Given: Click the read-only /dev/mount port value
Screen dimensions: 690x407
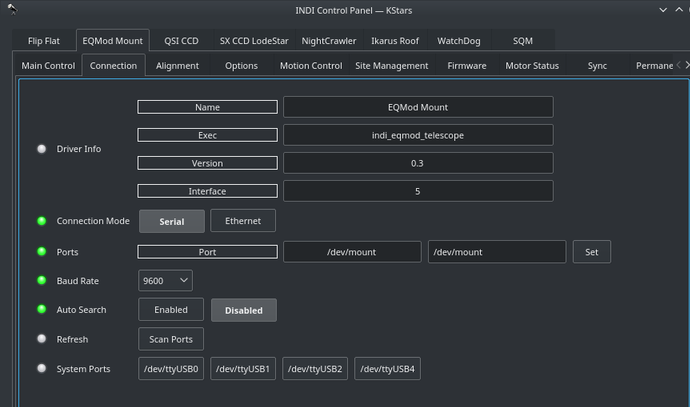Looking at the screenshot, I should click(352, 252).
